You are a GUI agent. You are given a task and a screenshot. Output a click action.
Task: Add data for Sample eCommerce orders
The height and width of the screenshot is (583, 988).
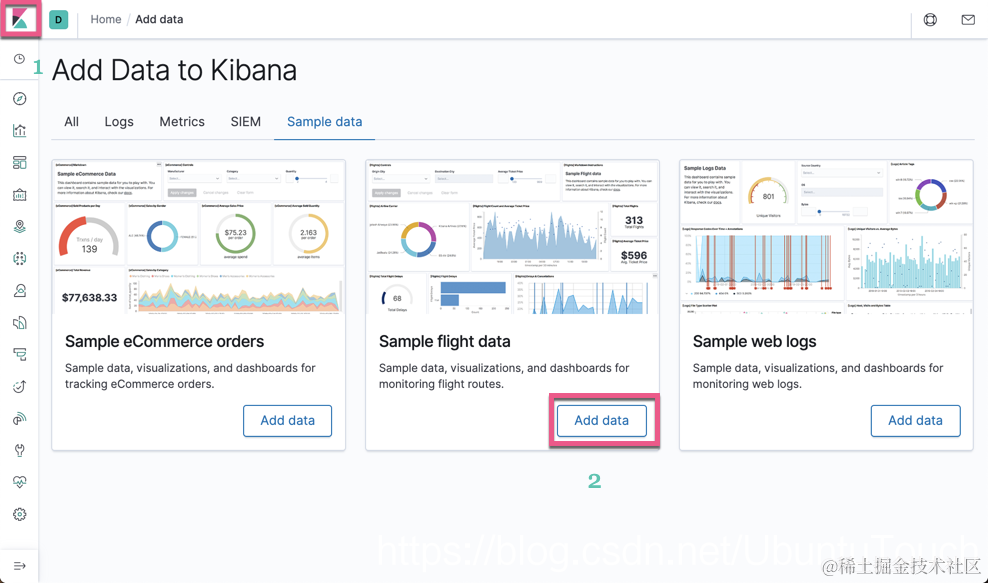[287, 420]
